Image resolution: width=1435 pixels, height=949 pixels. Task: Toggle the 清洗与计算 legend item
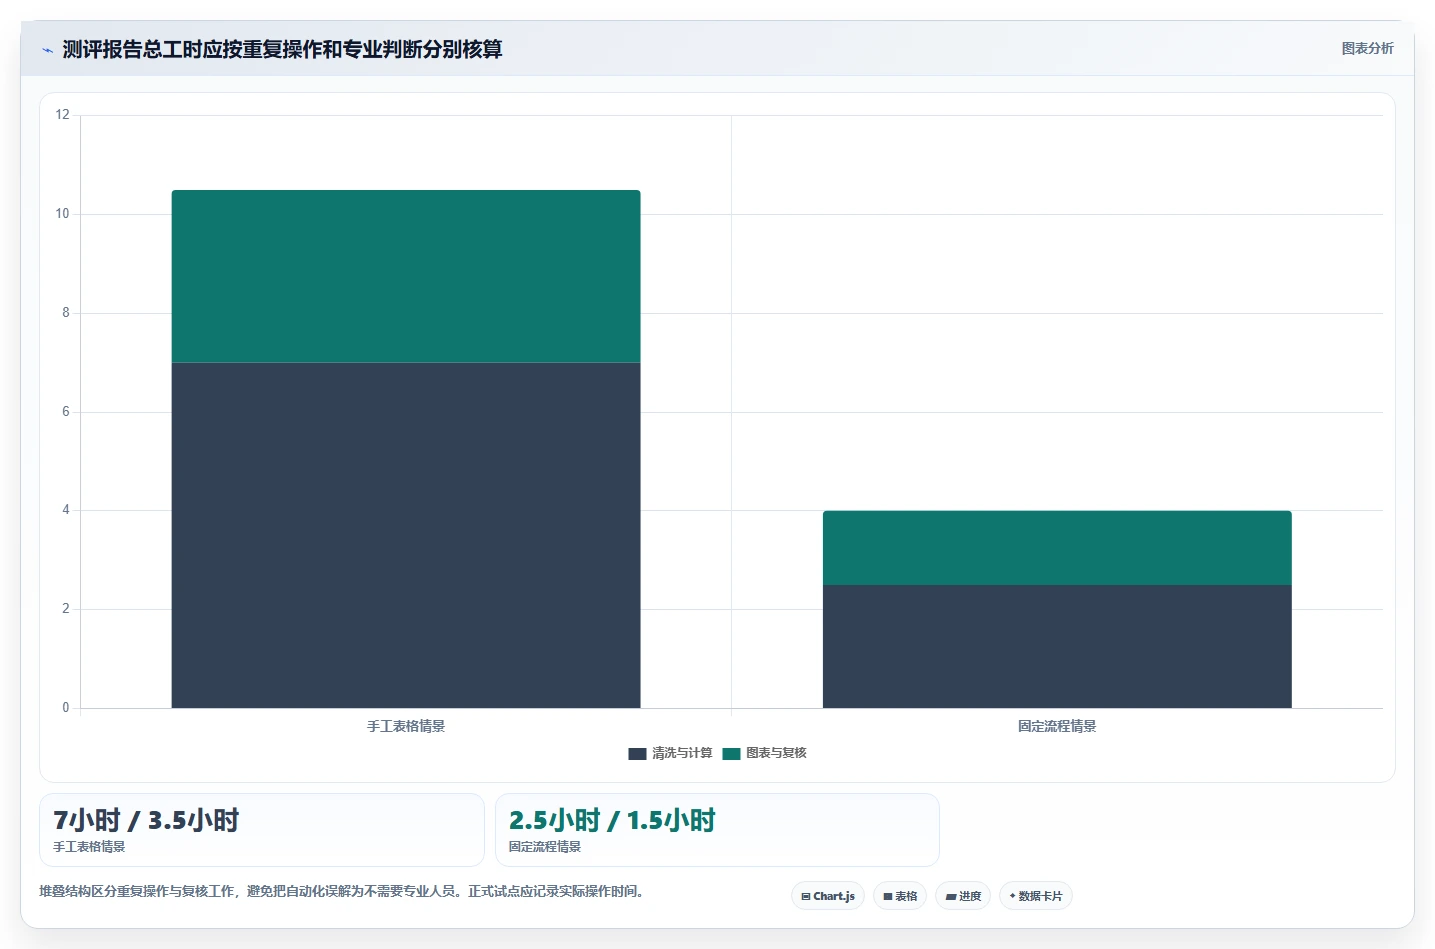coord(670,753)
